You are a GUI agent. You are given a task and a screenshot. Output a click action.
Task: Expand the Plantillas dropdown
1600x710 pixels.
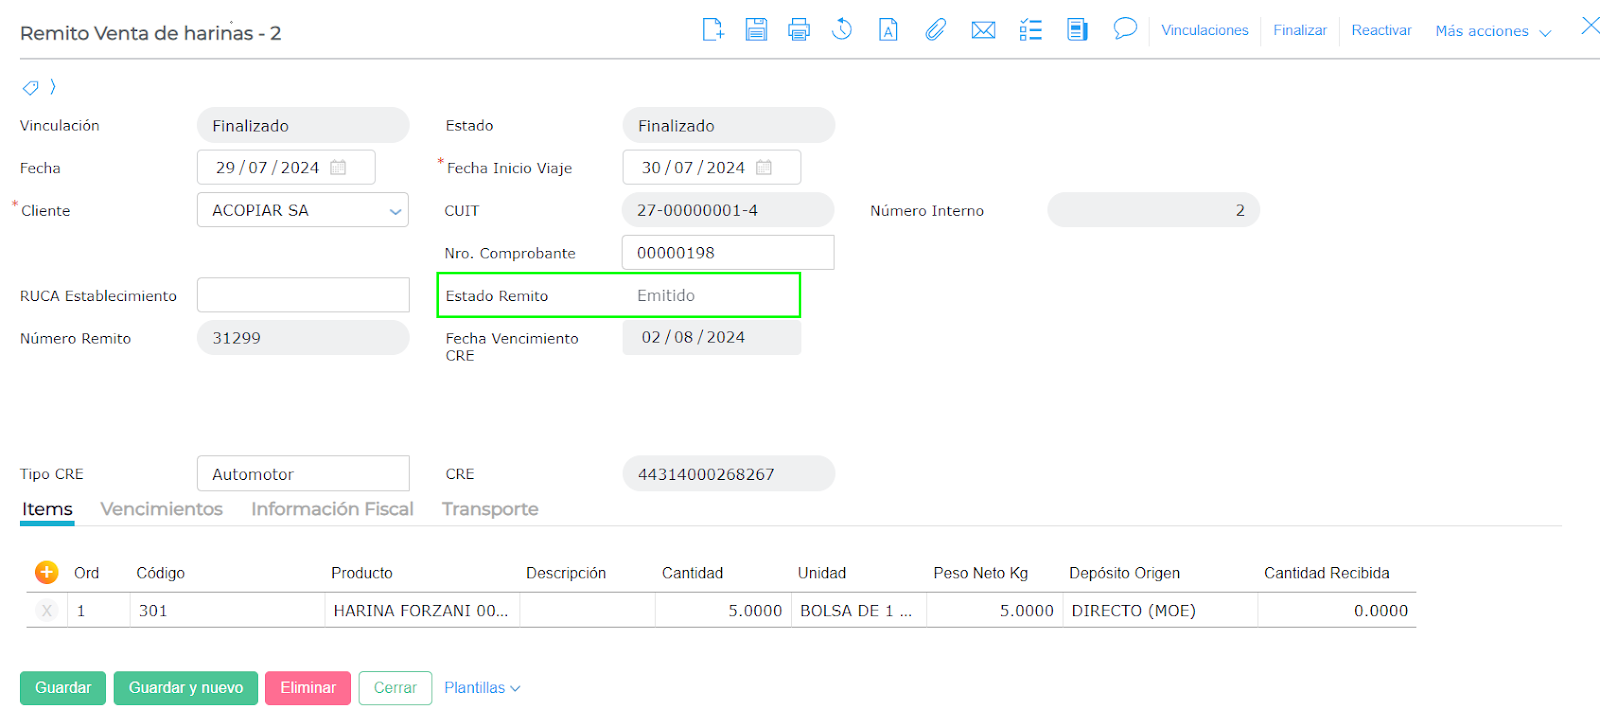(x=482, y=688)
